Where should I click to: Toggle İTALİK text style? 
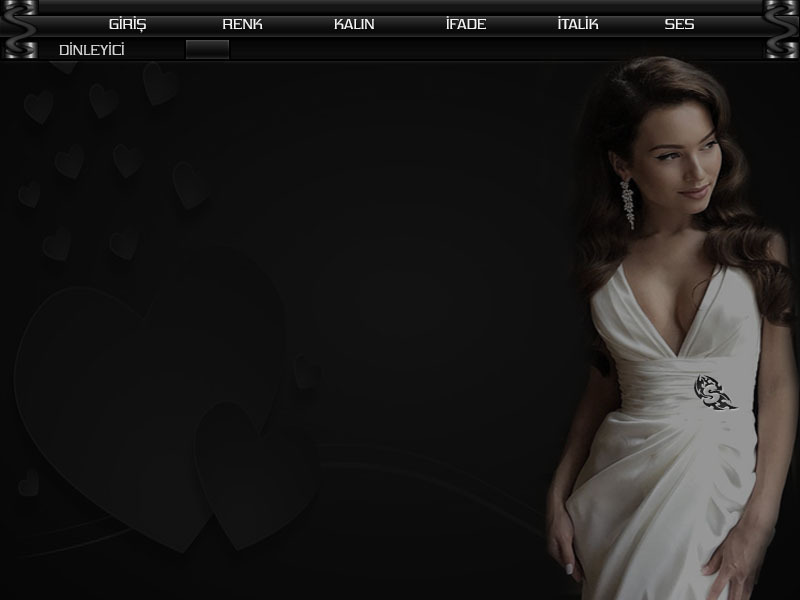[x=578, y=23]
